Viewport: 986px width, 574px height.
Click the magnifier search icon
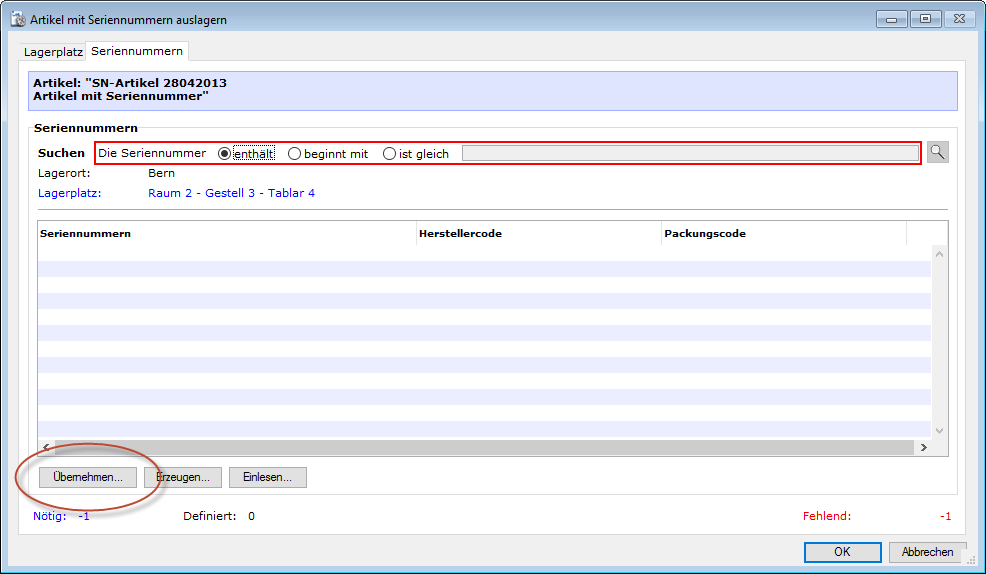[937, 152]
